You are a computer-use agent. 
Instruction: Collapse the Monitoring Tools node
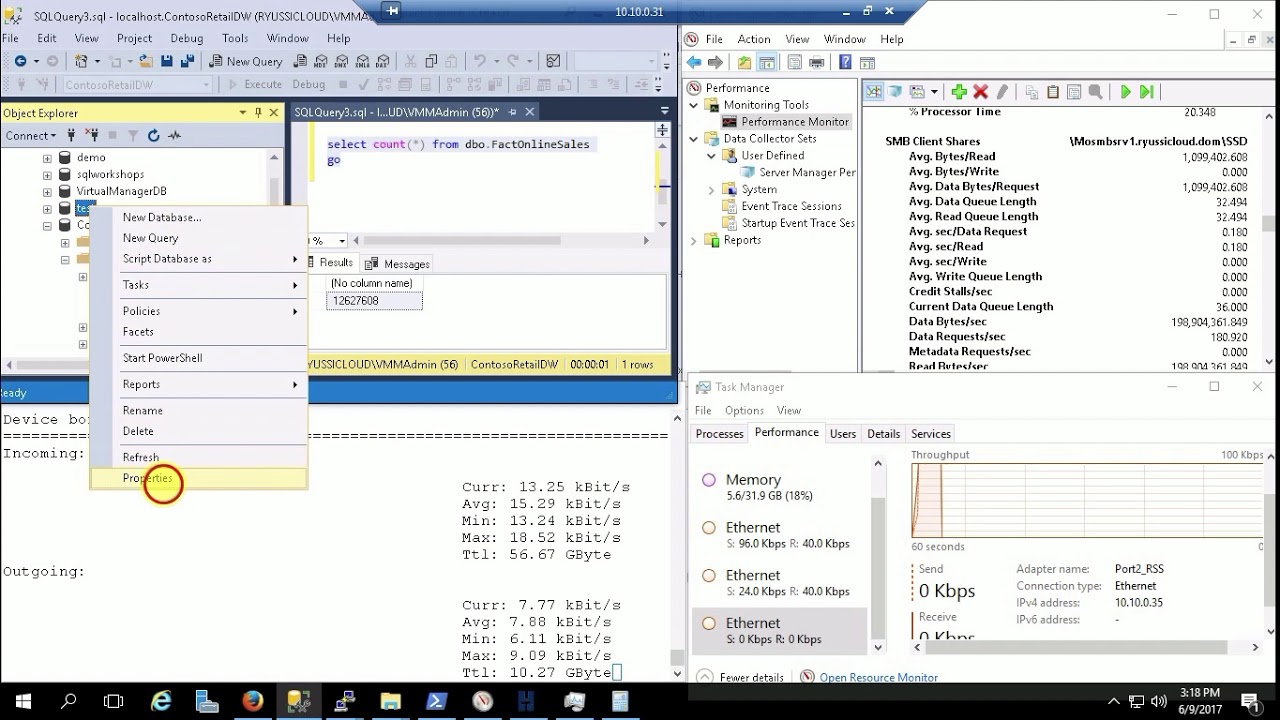695,105
